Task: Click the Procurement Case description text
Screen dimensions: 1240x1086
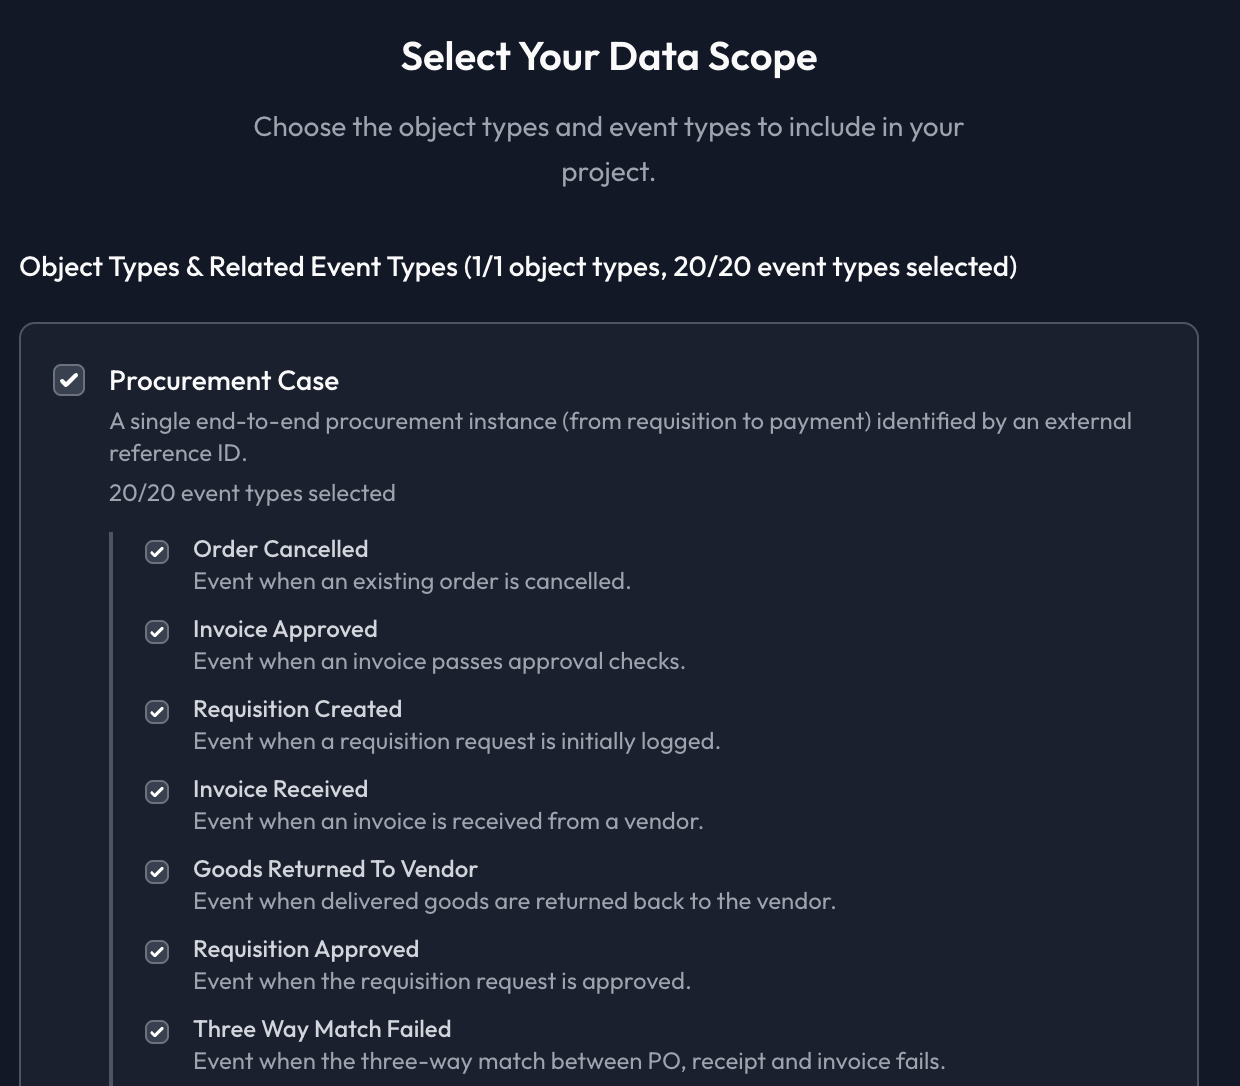Action: point(620,436)
